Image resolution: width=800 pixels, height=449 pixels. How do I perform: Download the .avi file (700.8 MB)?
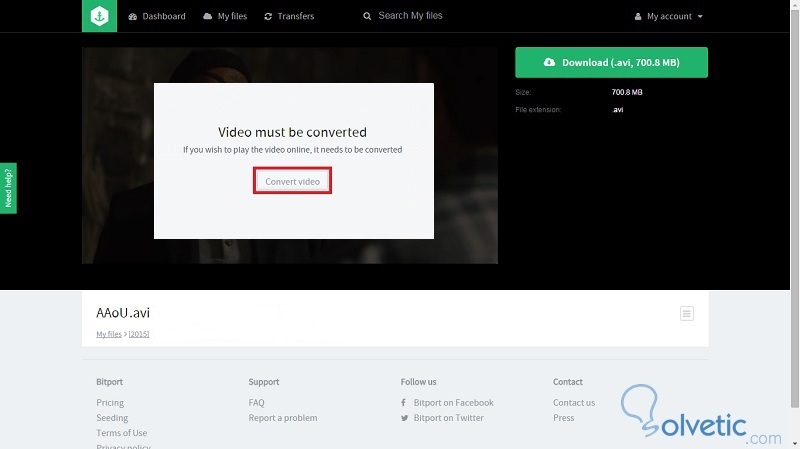point(611,62)
